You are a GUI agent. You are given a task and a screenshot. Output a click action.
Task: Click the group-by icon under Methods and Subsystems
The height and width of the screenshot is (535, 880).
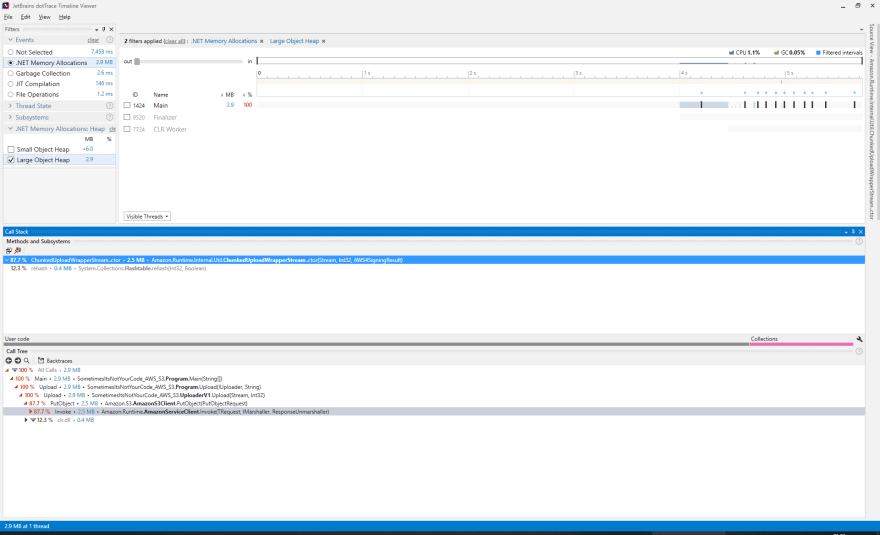8,250
